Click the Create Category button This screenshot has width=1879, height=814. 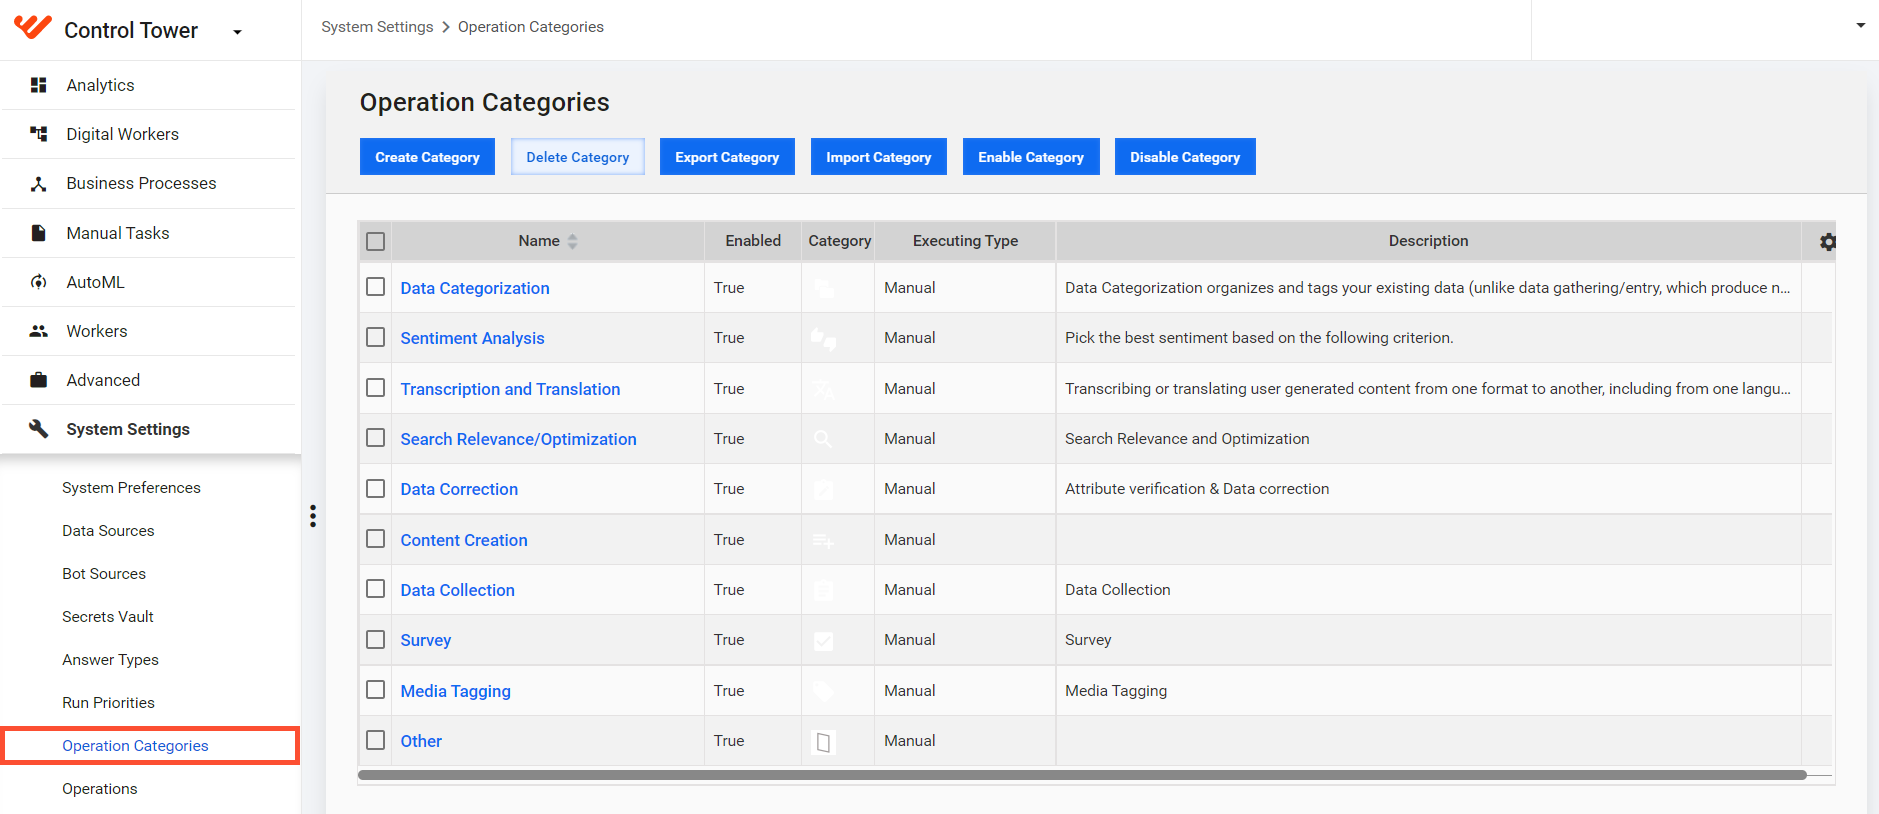click(427, 157)
